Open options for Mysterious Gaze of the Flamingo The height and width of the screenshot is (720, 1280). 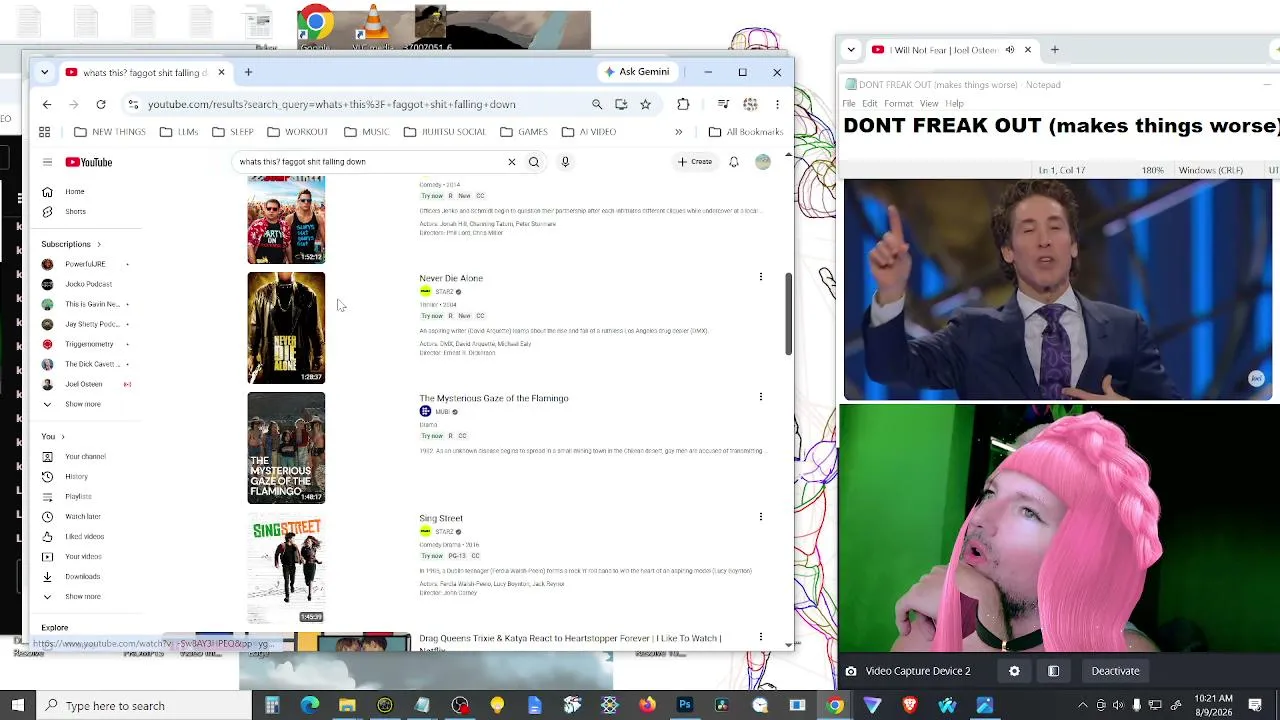tap(760, 397)
